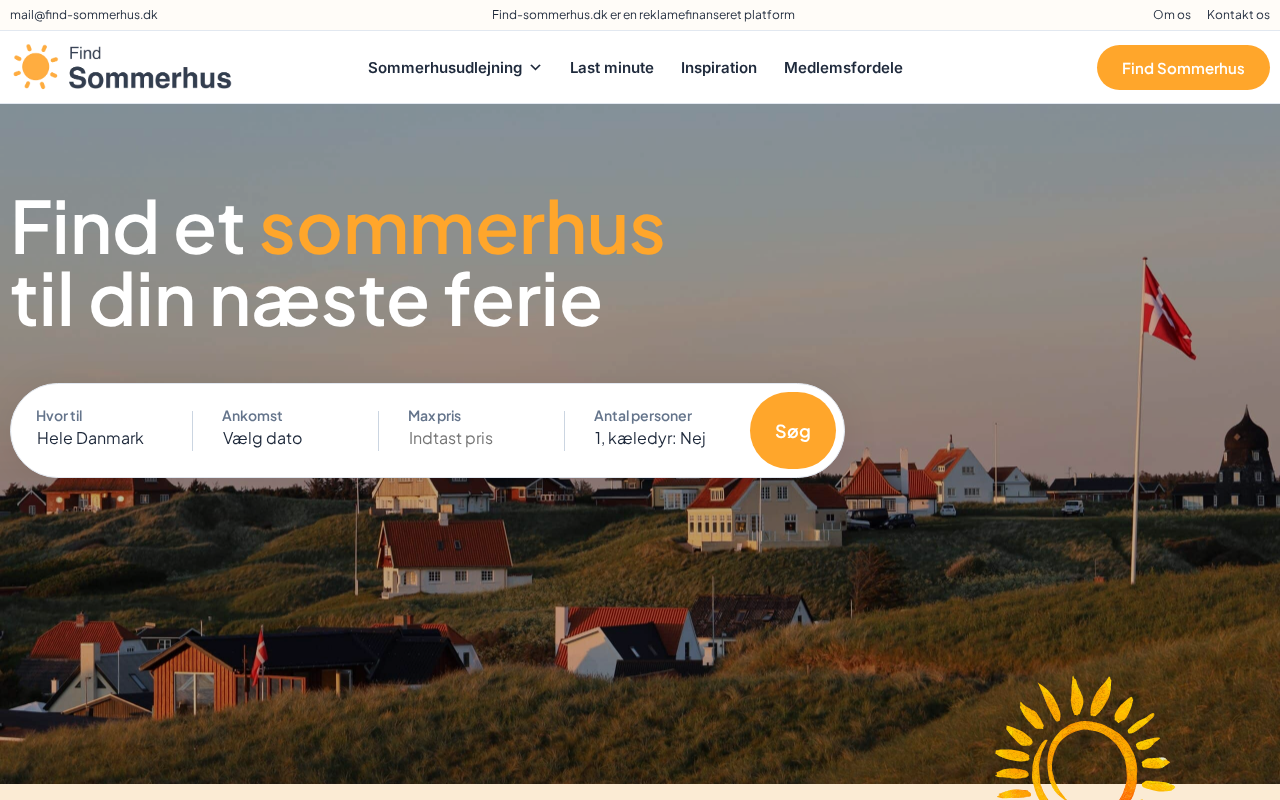
Task: Click the Sommerhusudlejning chevron arrow
Action: point(535,67)
